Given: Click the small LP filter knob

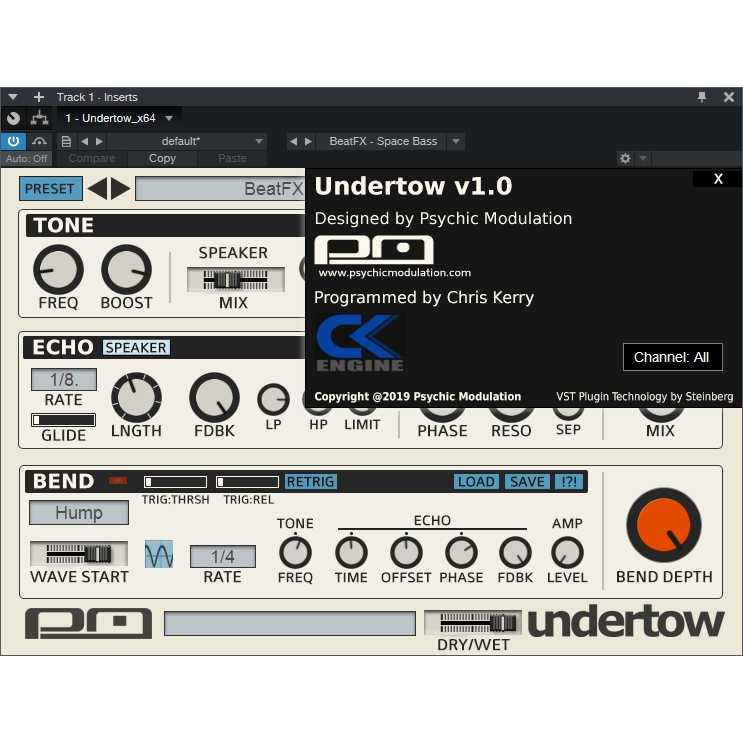Looking at the screenshot, I should pyautogui.click(x=273, y=399).
